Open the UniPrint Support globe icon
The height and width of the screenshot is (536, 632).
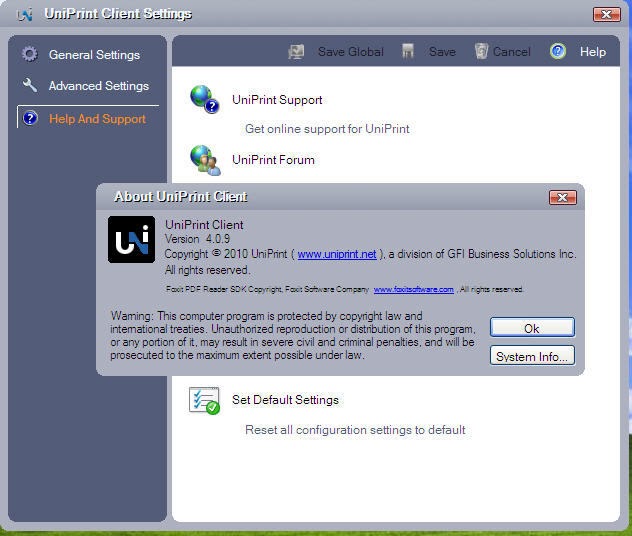point(204,99)
